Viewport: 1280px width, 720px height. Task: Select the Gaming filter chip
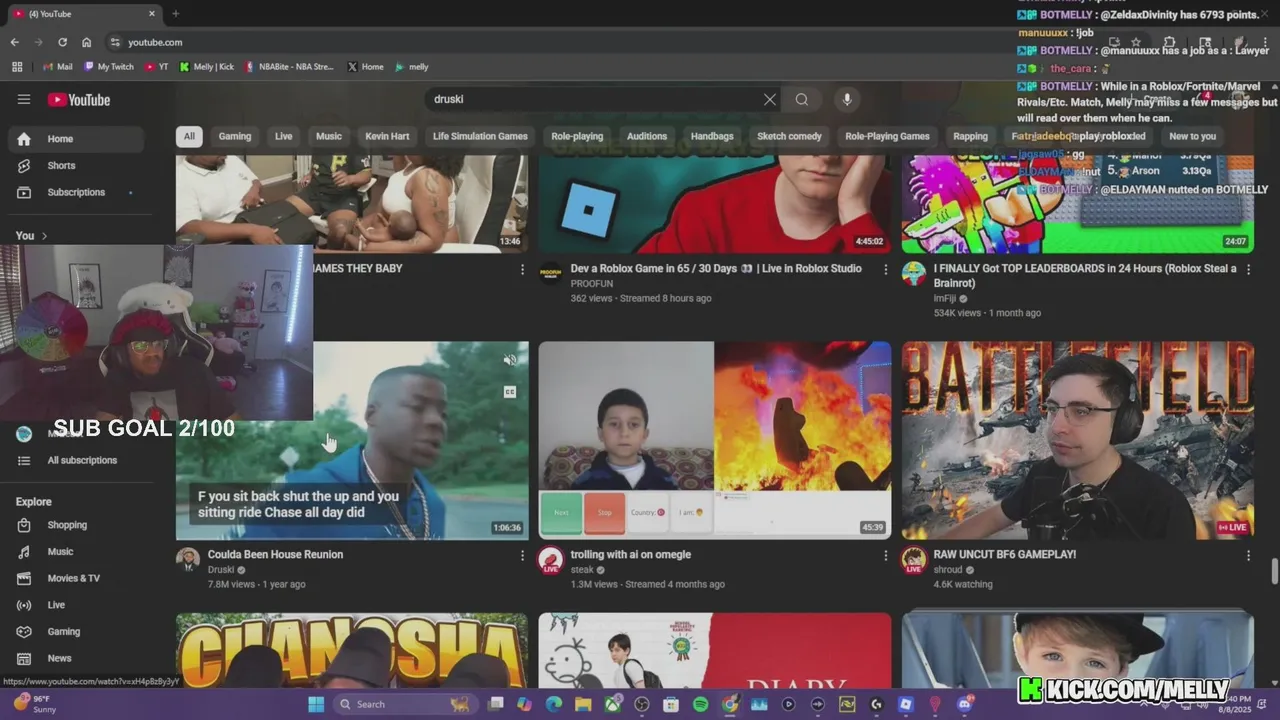click(x=235, y=136)
